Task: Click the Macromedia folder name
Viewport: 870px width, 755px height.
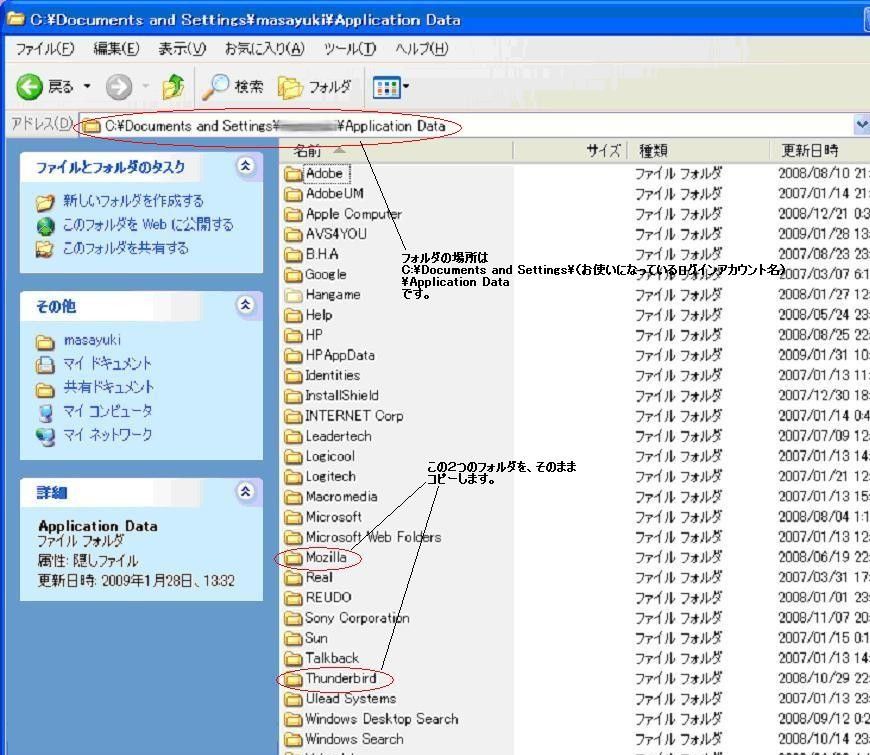Action: click(341, 496)
